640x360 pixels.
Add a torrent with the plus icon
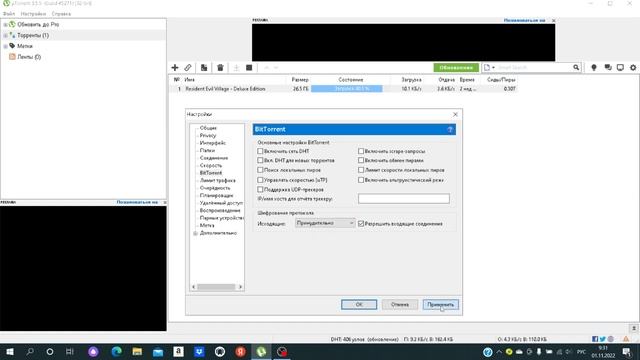click(x=175, y=67)
